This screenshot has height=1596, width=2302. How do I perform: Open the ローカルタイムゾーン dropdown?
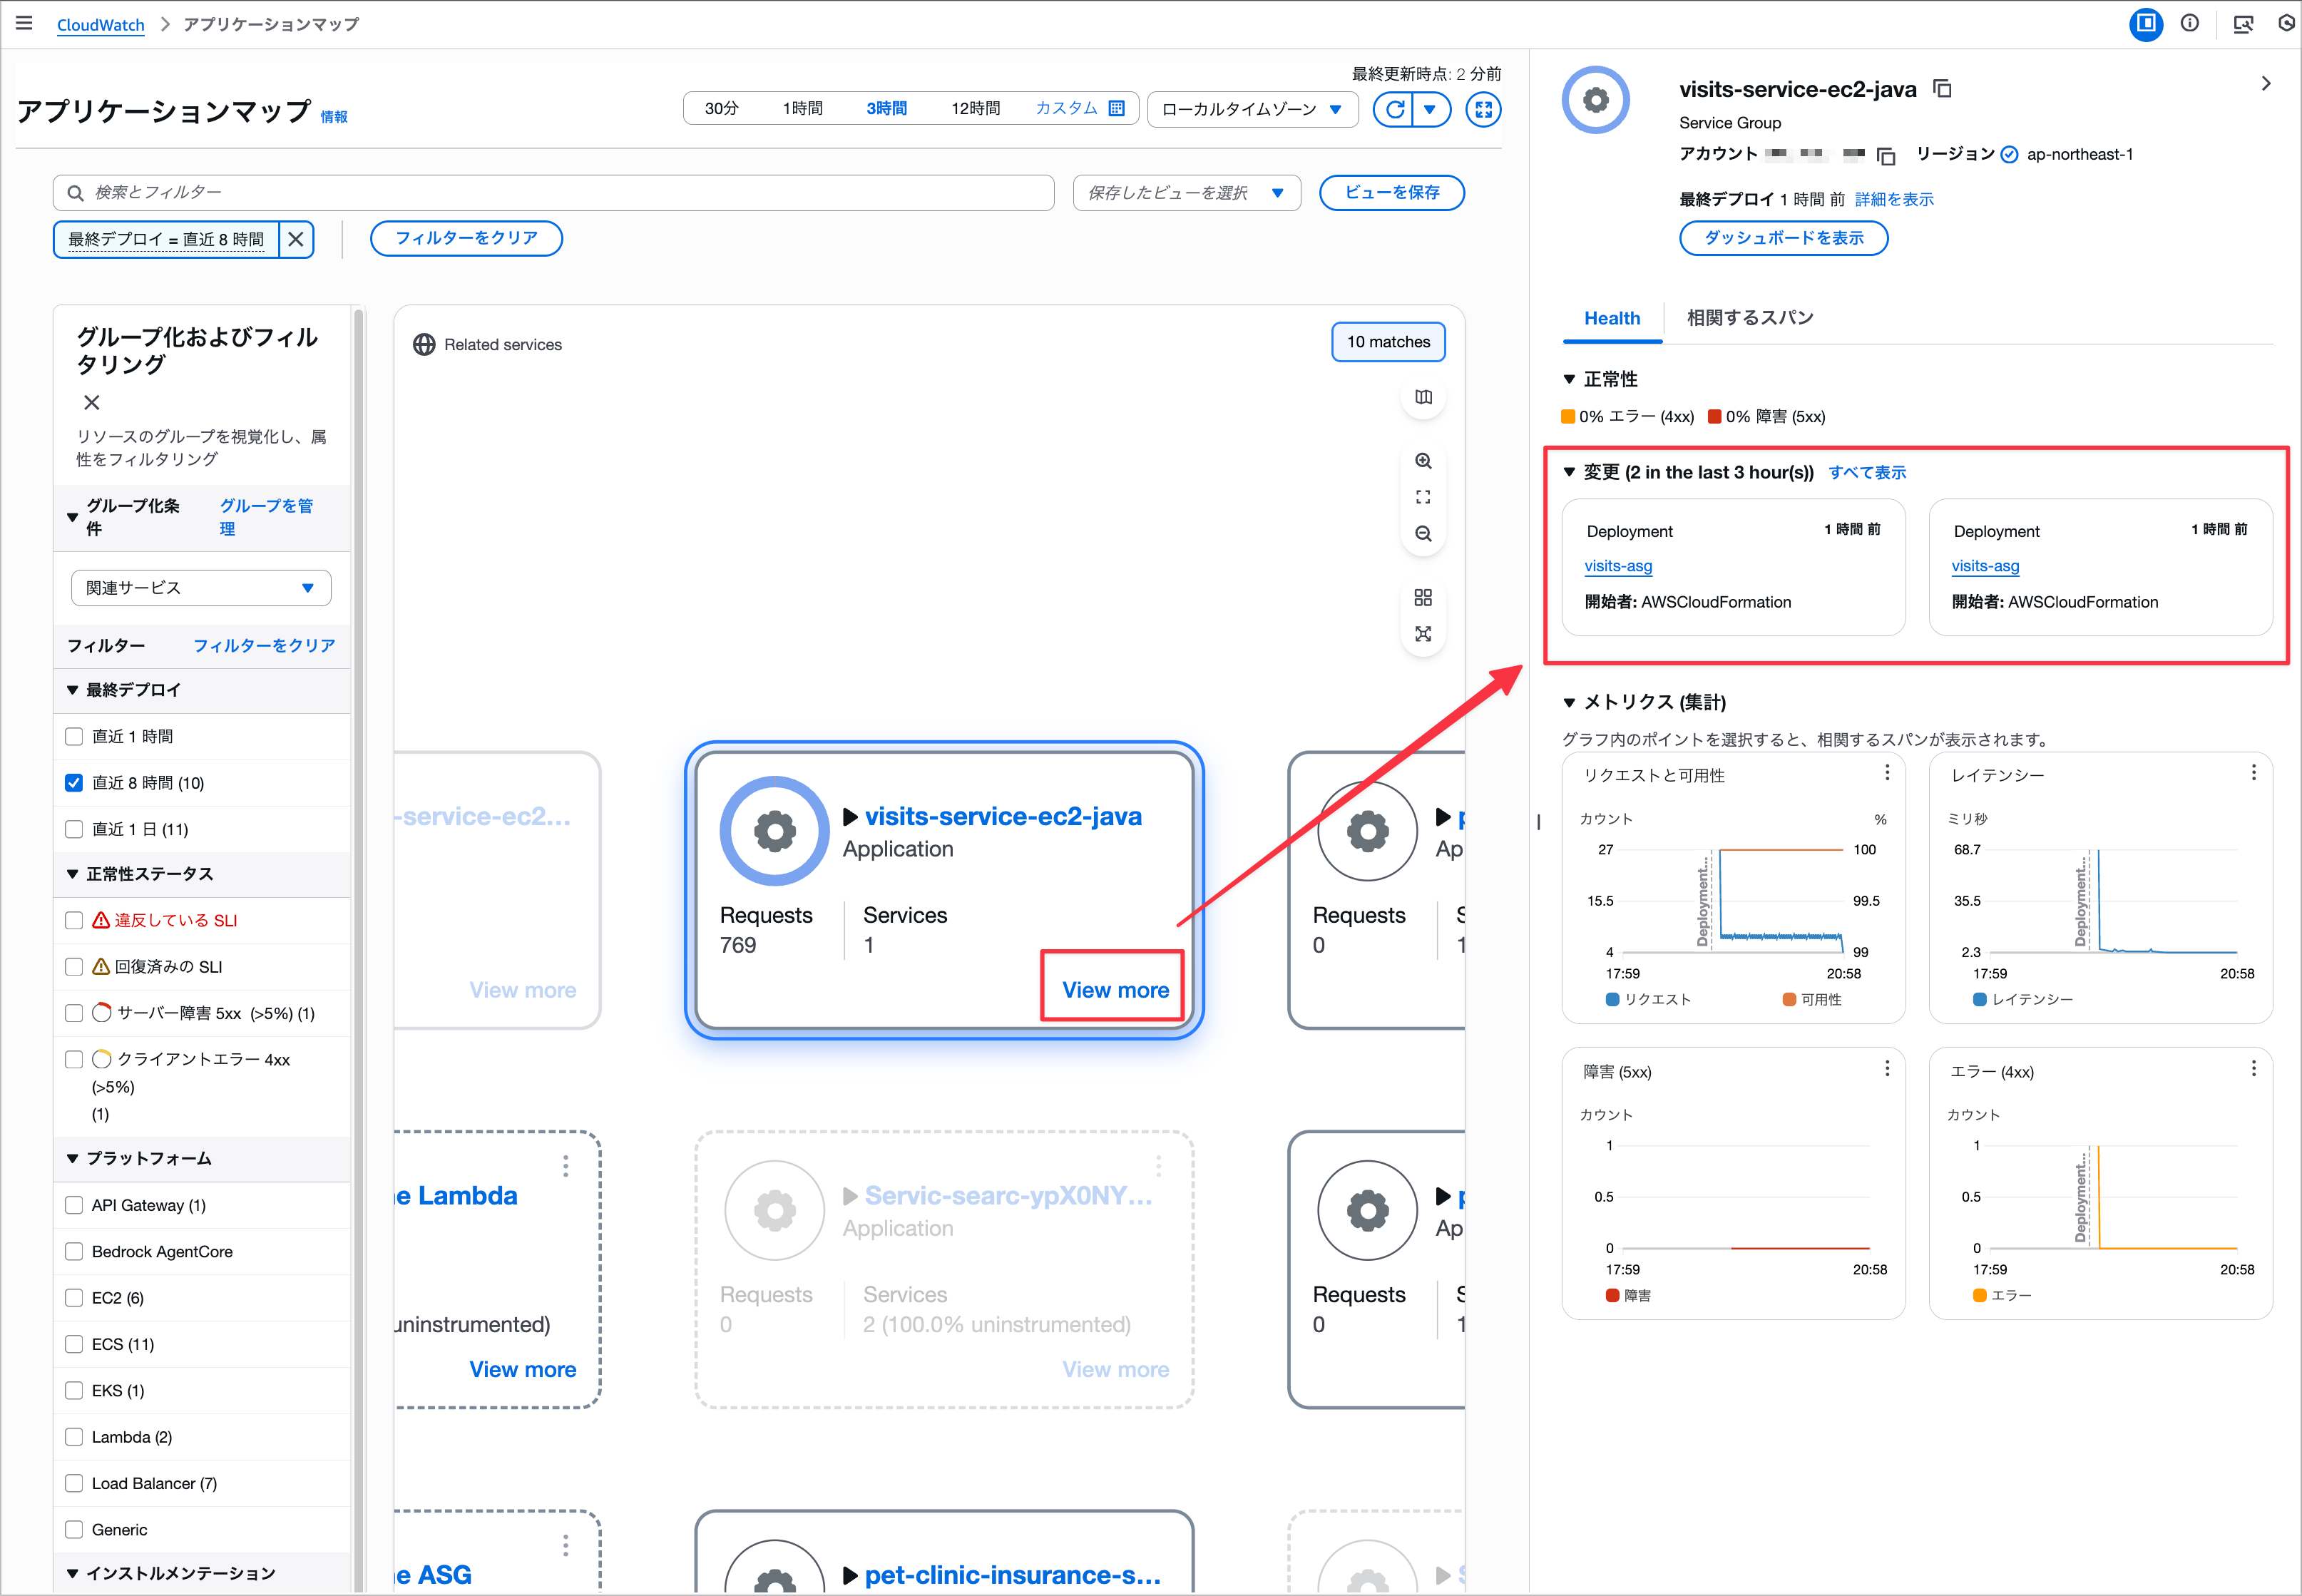(x=1252, y=109)
